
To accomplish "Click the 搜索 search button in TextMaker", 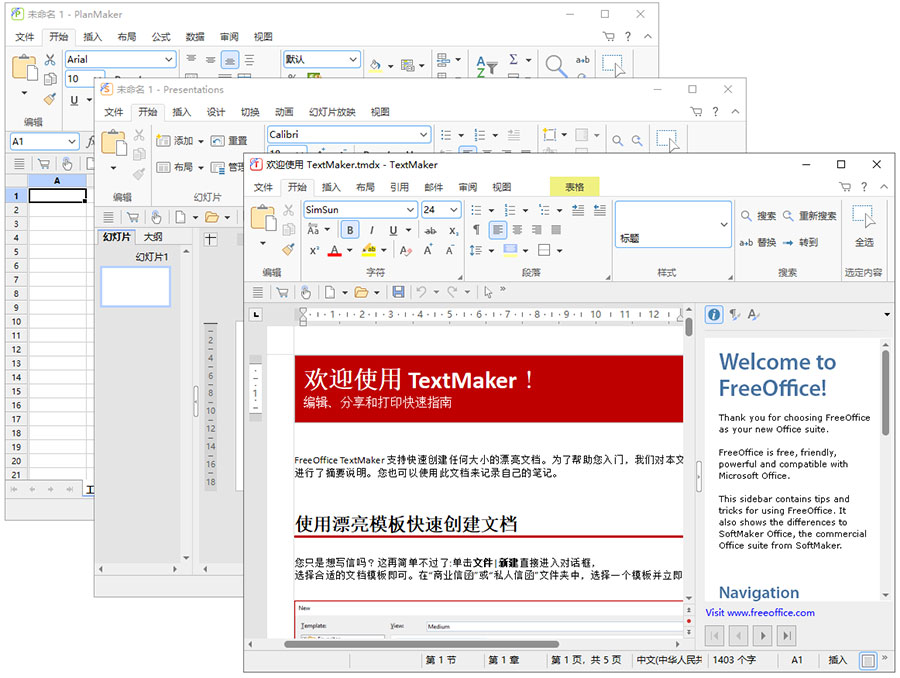I will click(x=758, y=216).
